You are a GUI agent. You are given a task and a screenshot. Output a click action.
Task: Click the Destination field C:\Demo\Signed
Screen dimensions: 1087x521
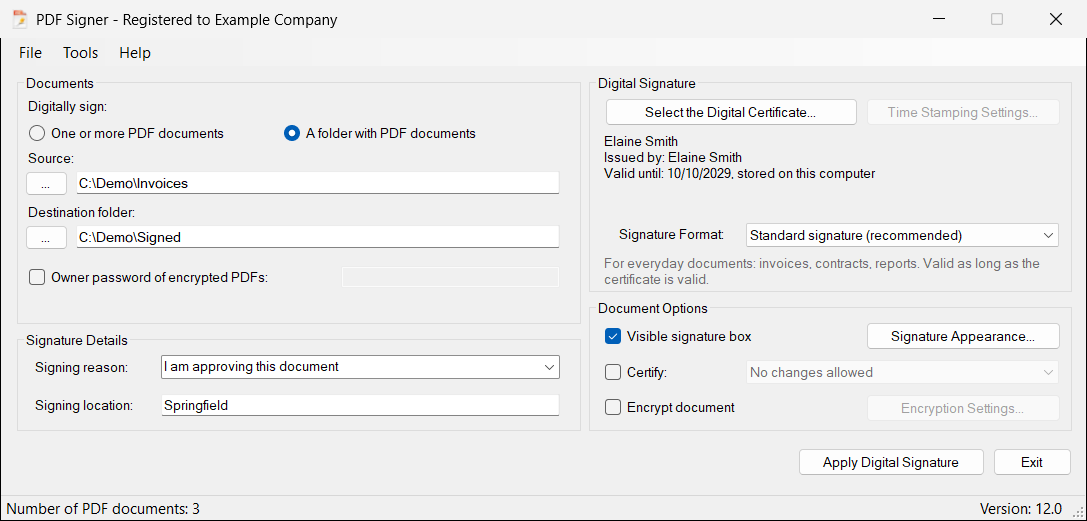click(318, 237)
